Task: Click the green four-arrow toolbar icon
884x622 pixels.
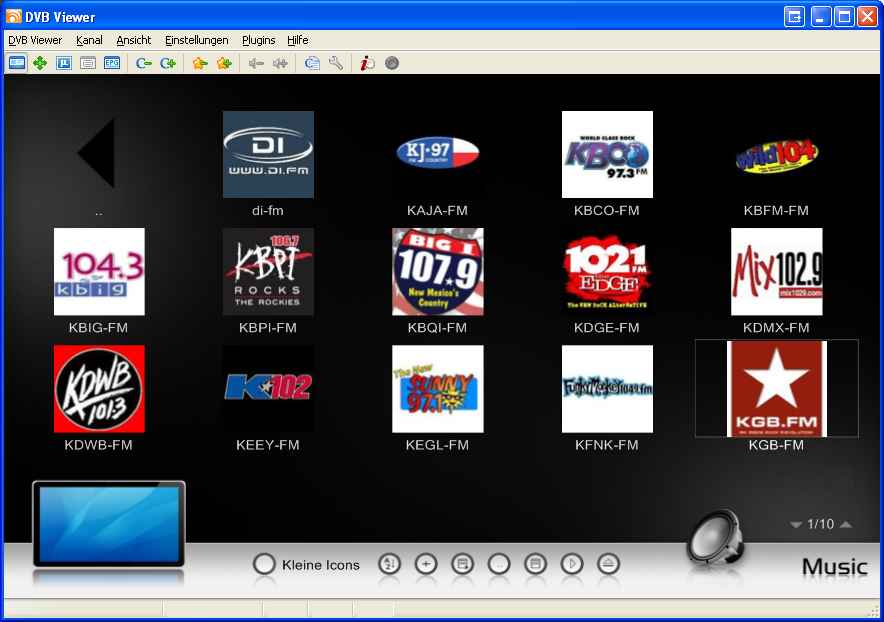Action: pos(40,63)
